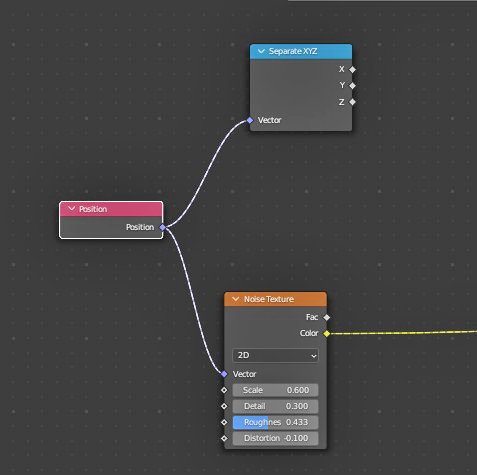
Task: Collapse the Separate XYZ node
Action: tap(261, 51)
